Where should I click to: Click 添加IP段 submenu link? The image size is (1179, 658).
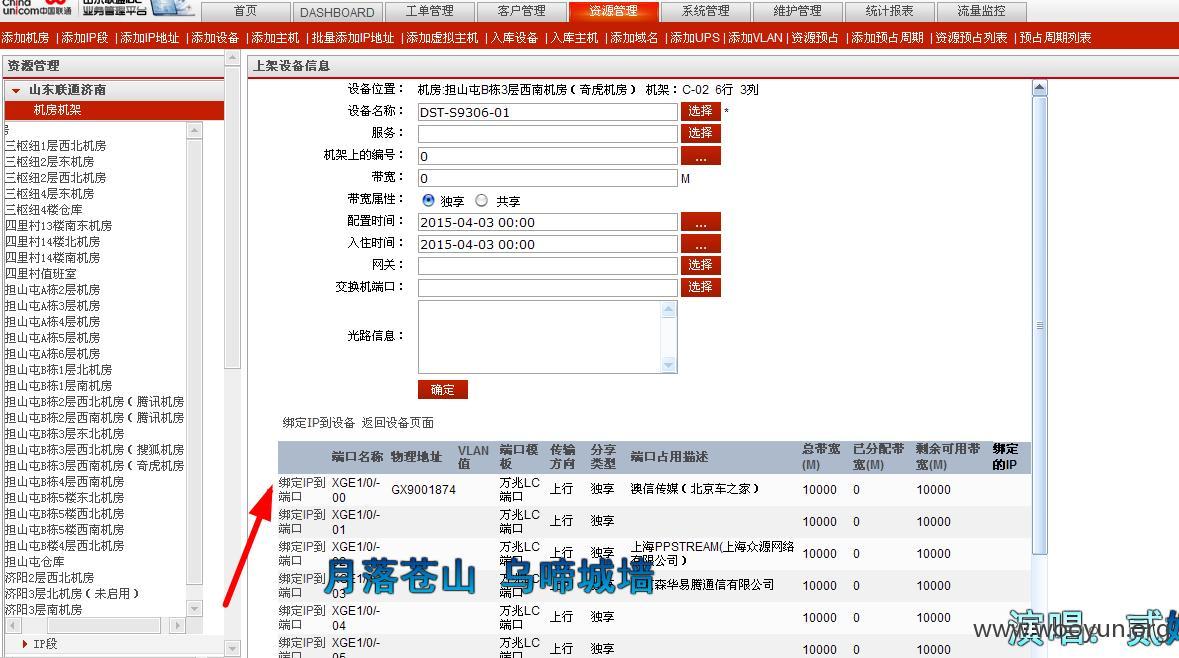84,38
